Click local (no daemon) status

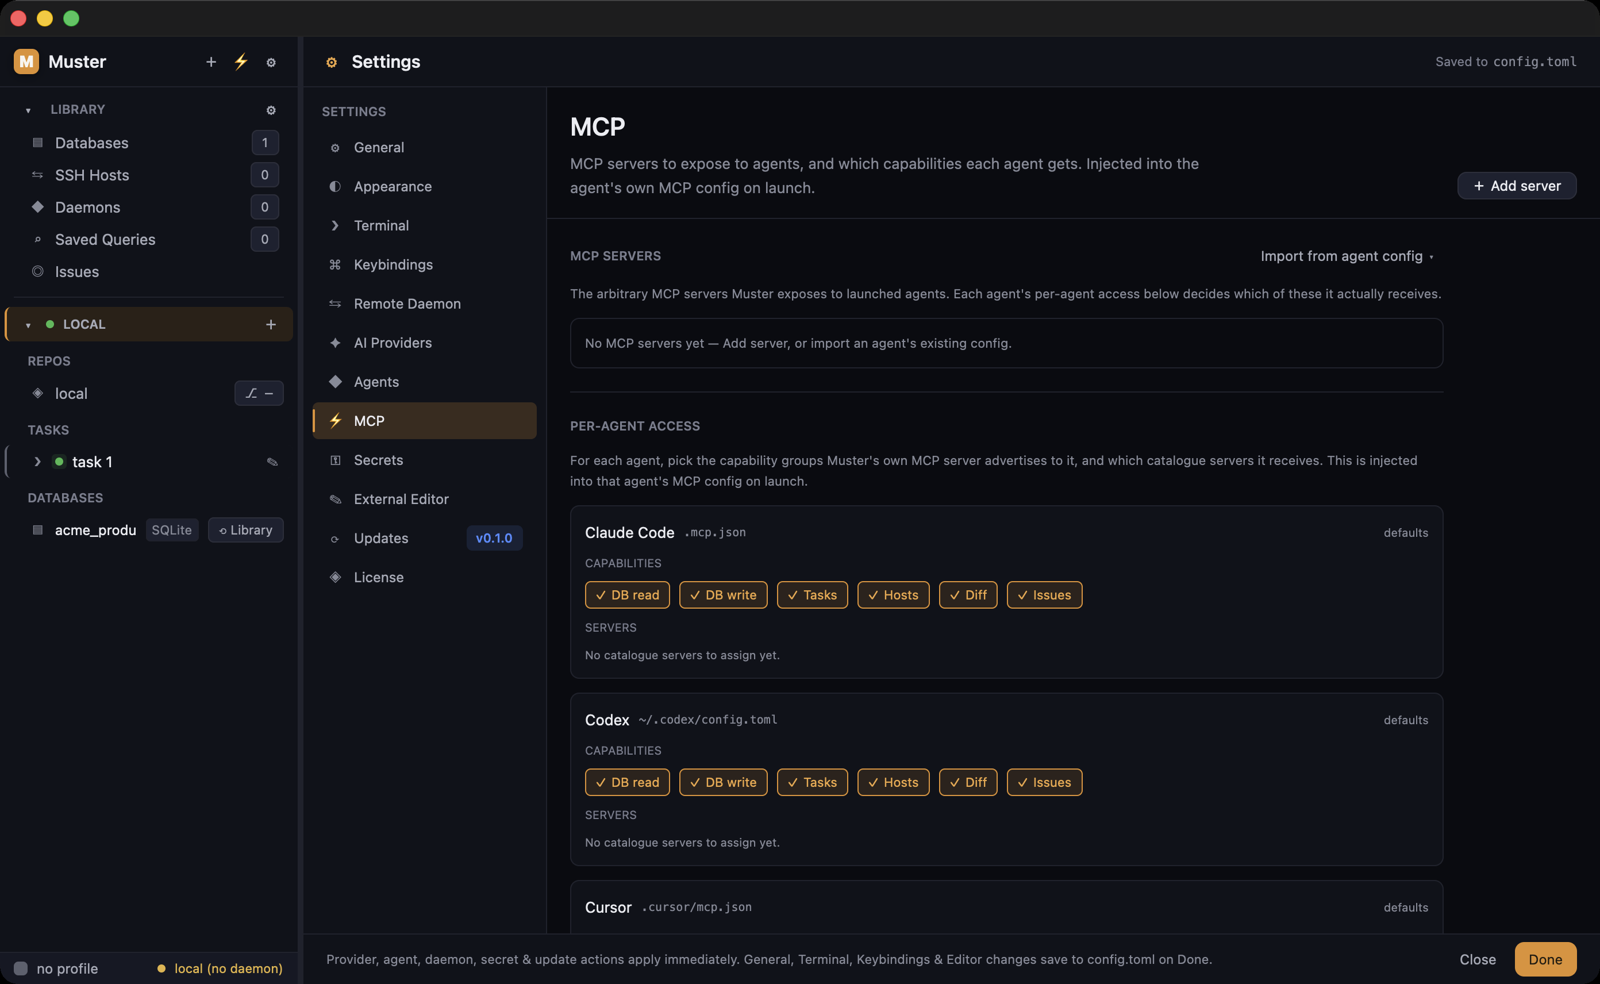click(x=220, y=968)
